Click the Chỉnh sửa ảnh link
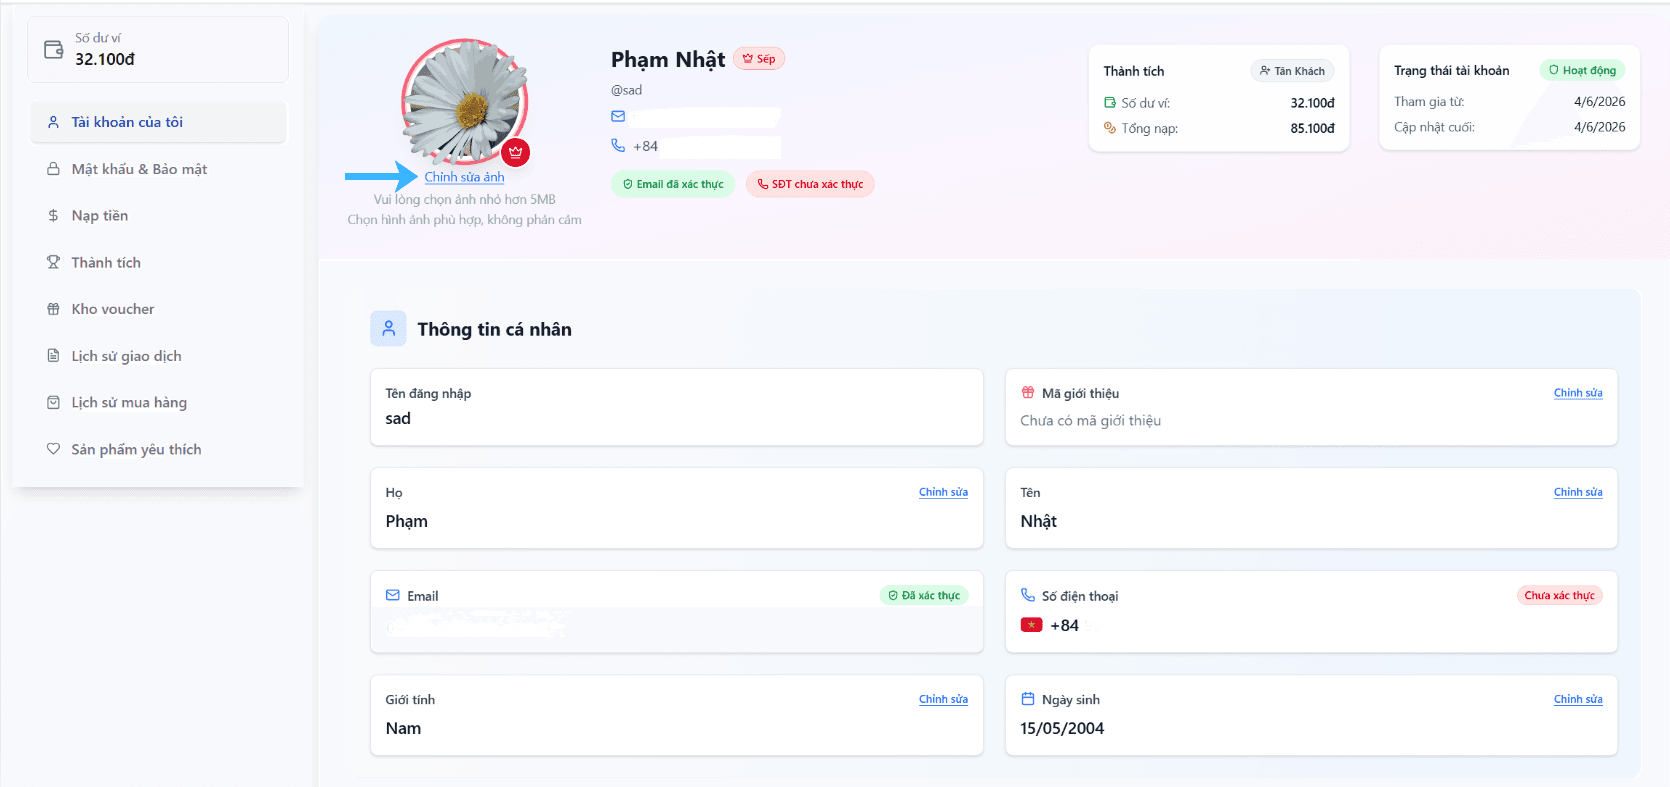The width and height of the screenshot is (1670, 787). [464, 177]
